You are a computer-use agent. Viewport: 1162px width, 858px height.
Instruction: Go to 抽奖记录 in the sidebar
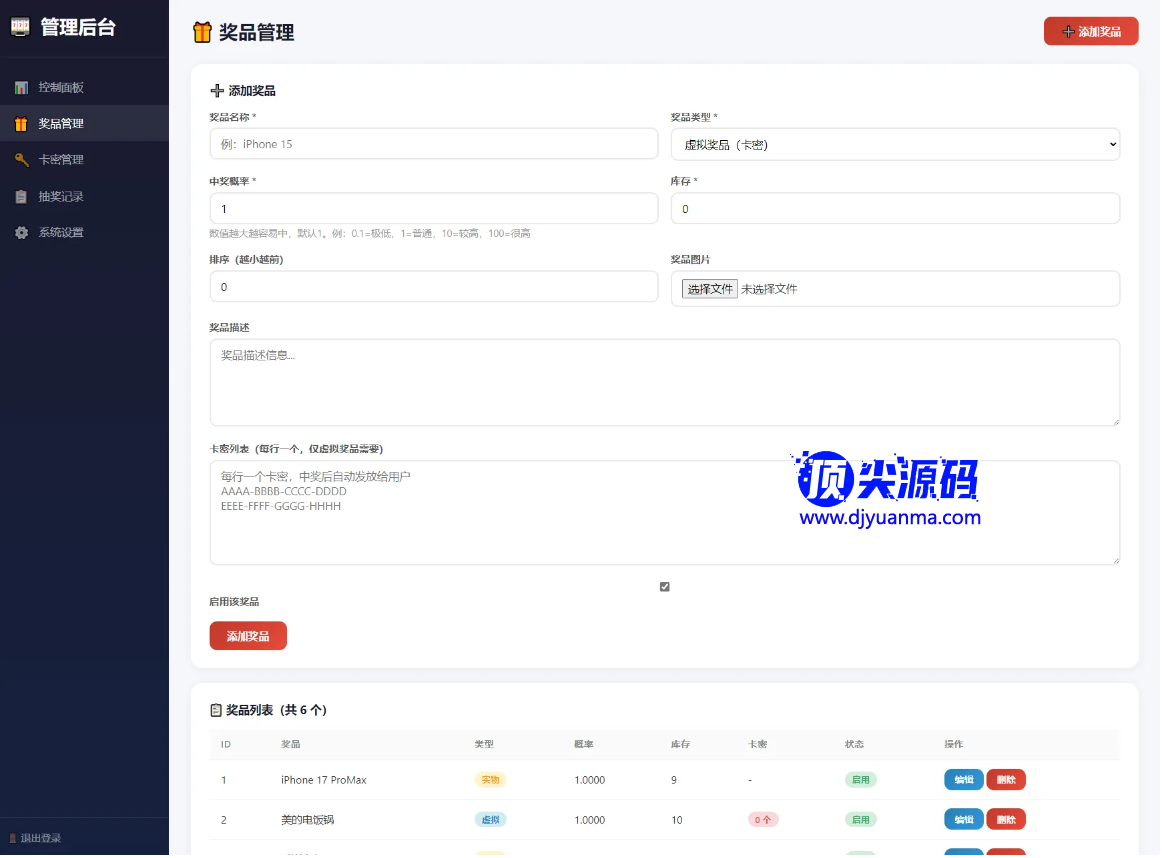[61, 197]
